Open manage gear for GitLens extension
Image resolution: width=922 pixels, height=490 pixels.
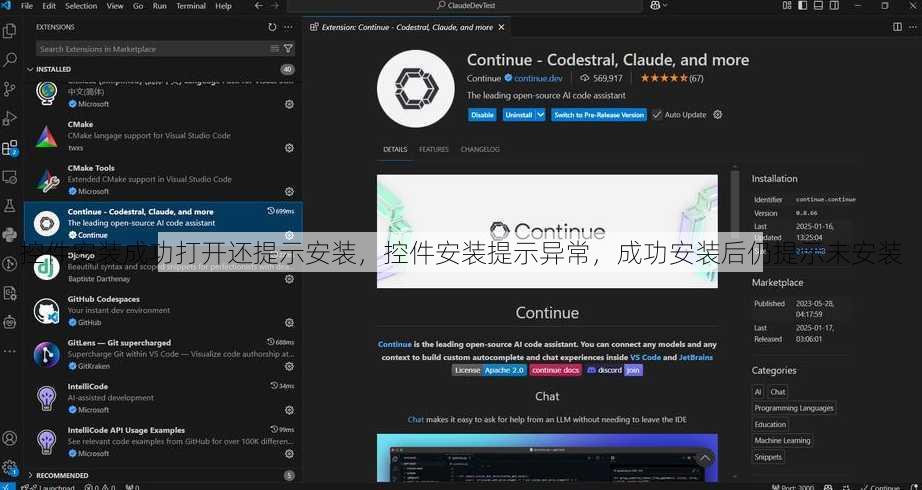[x=289, y=366]
